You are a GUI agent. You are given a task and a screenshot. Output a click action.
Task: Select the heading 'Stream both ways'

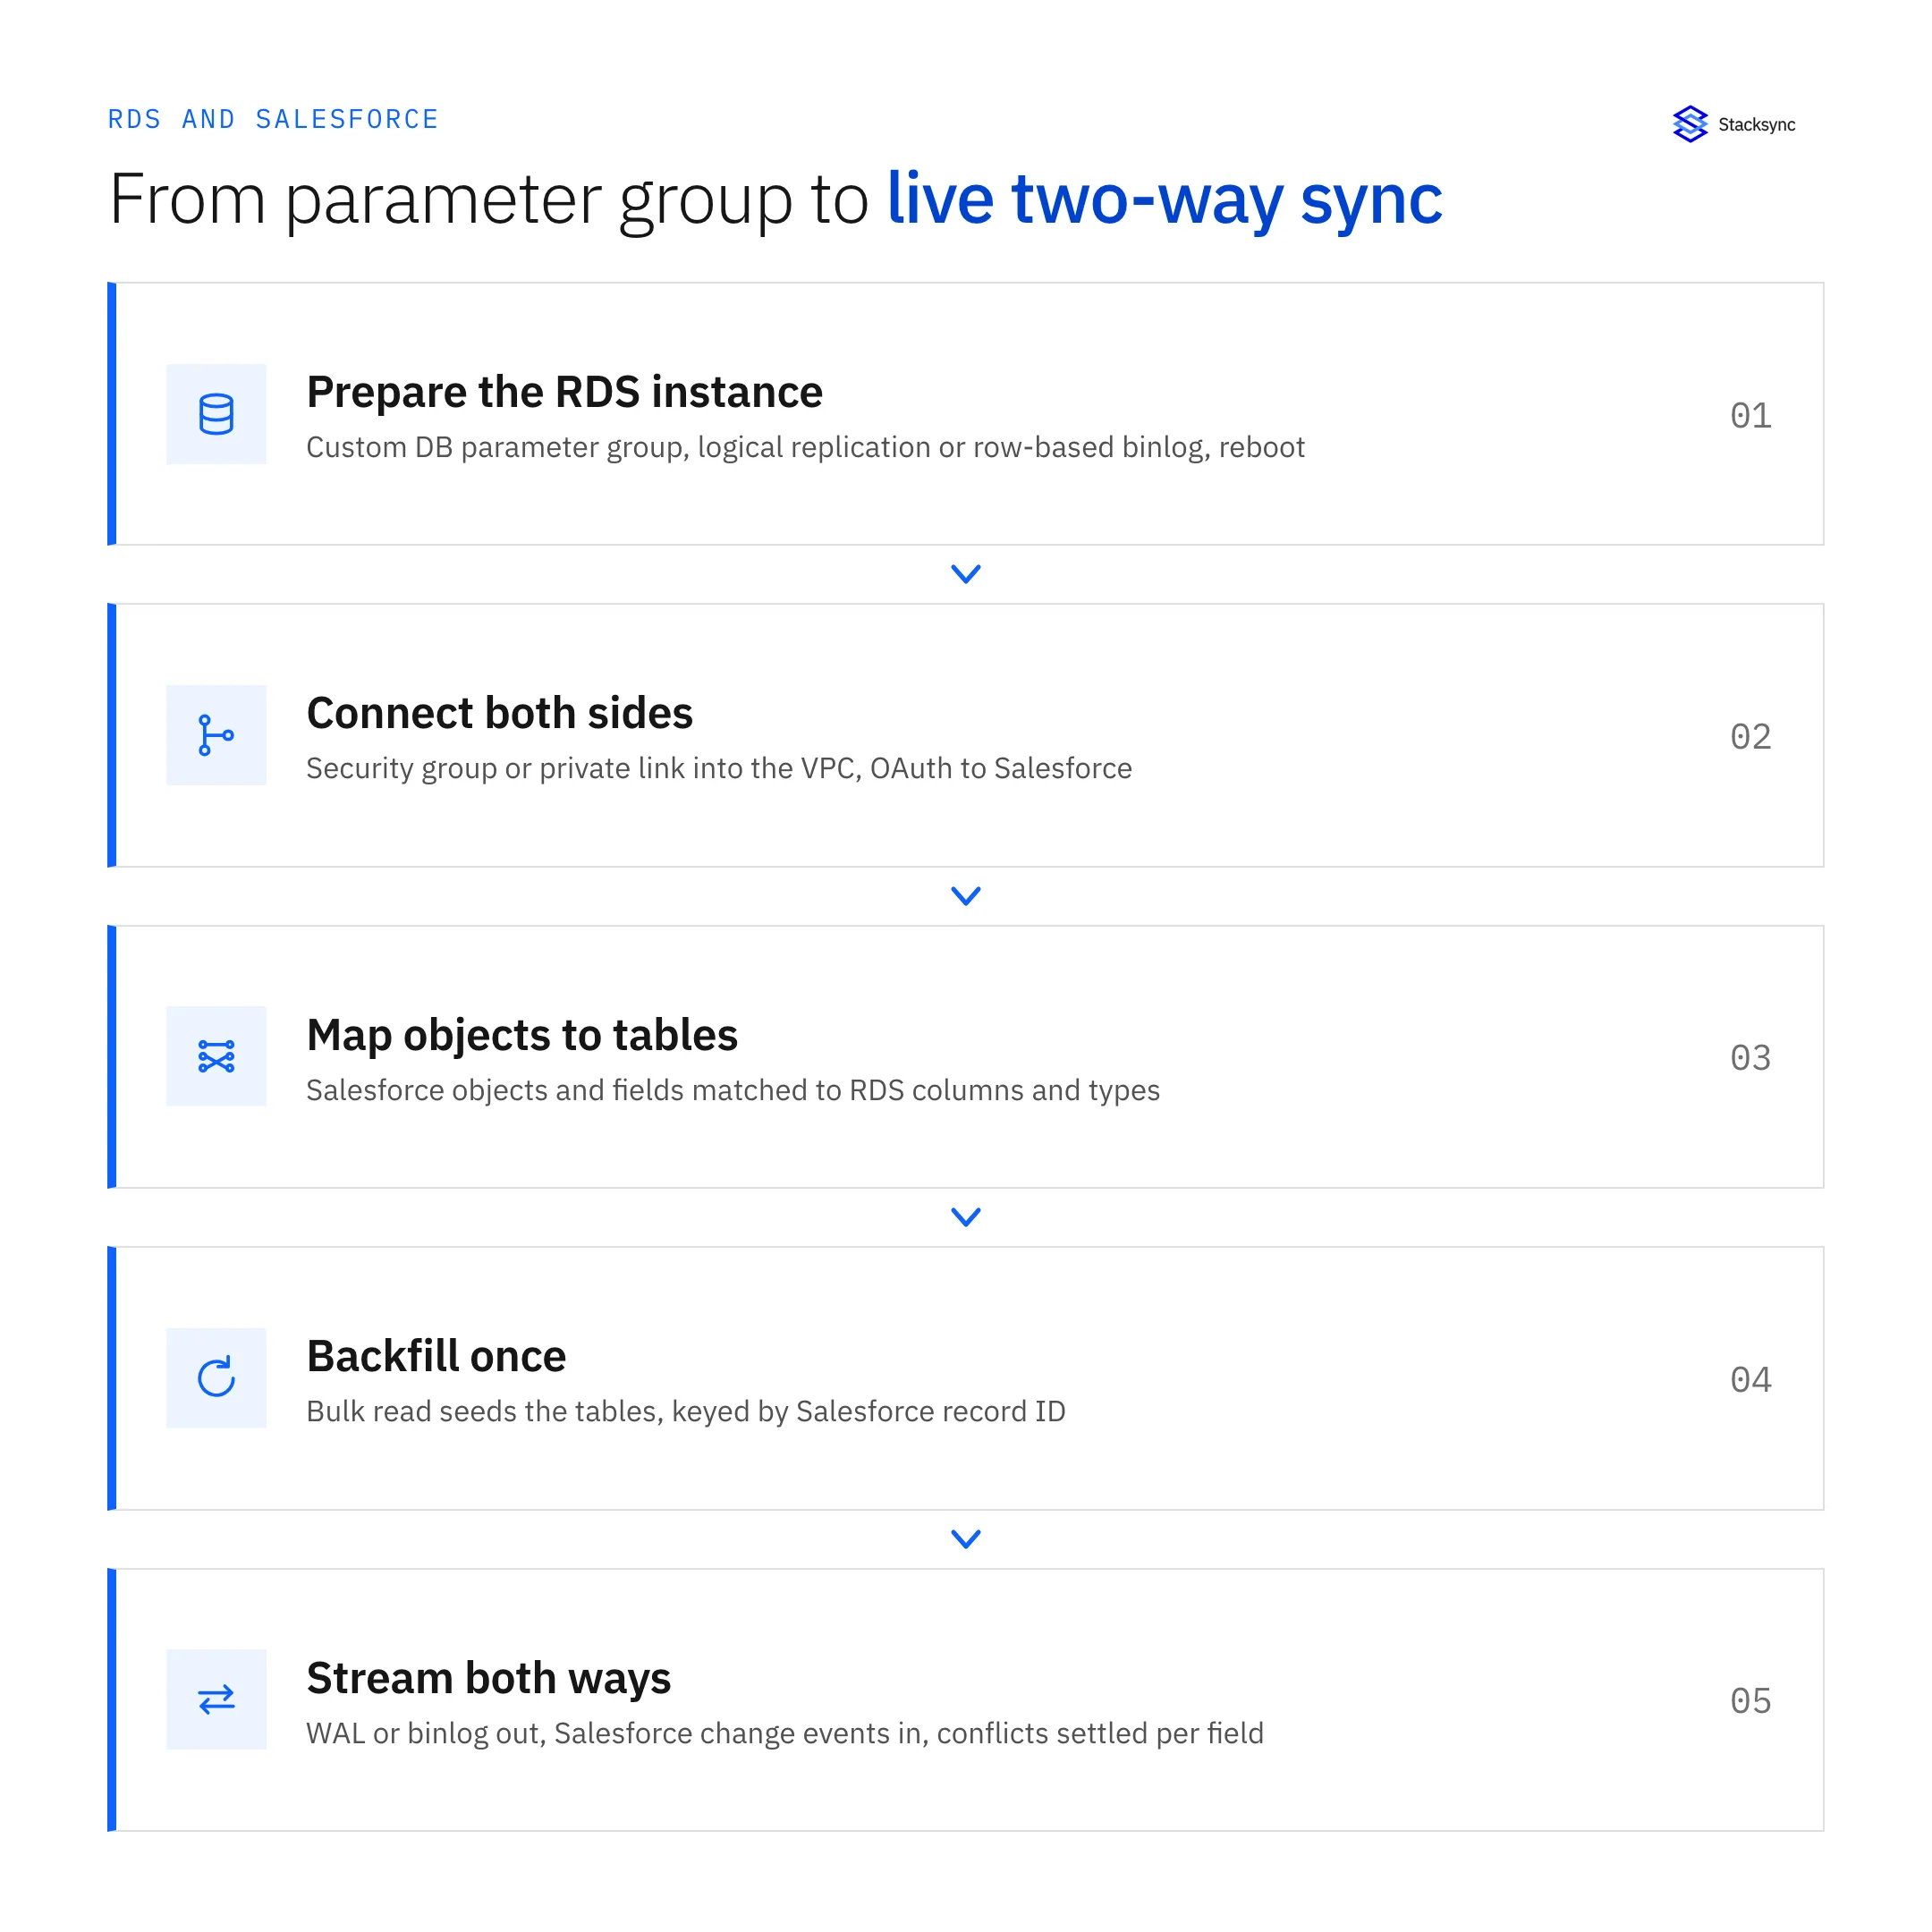pyautogui.click(x=489, y=1678)
